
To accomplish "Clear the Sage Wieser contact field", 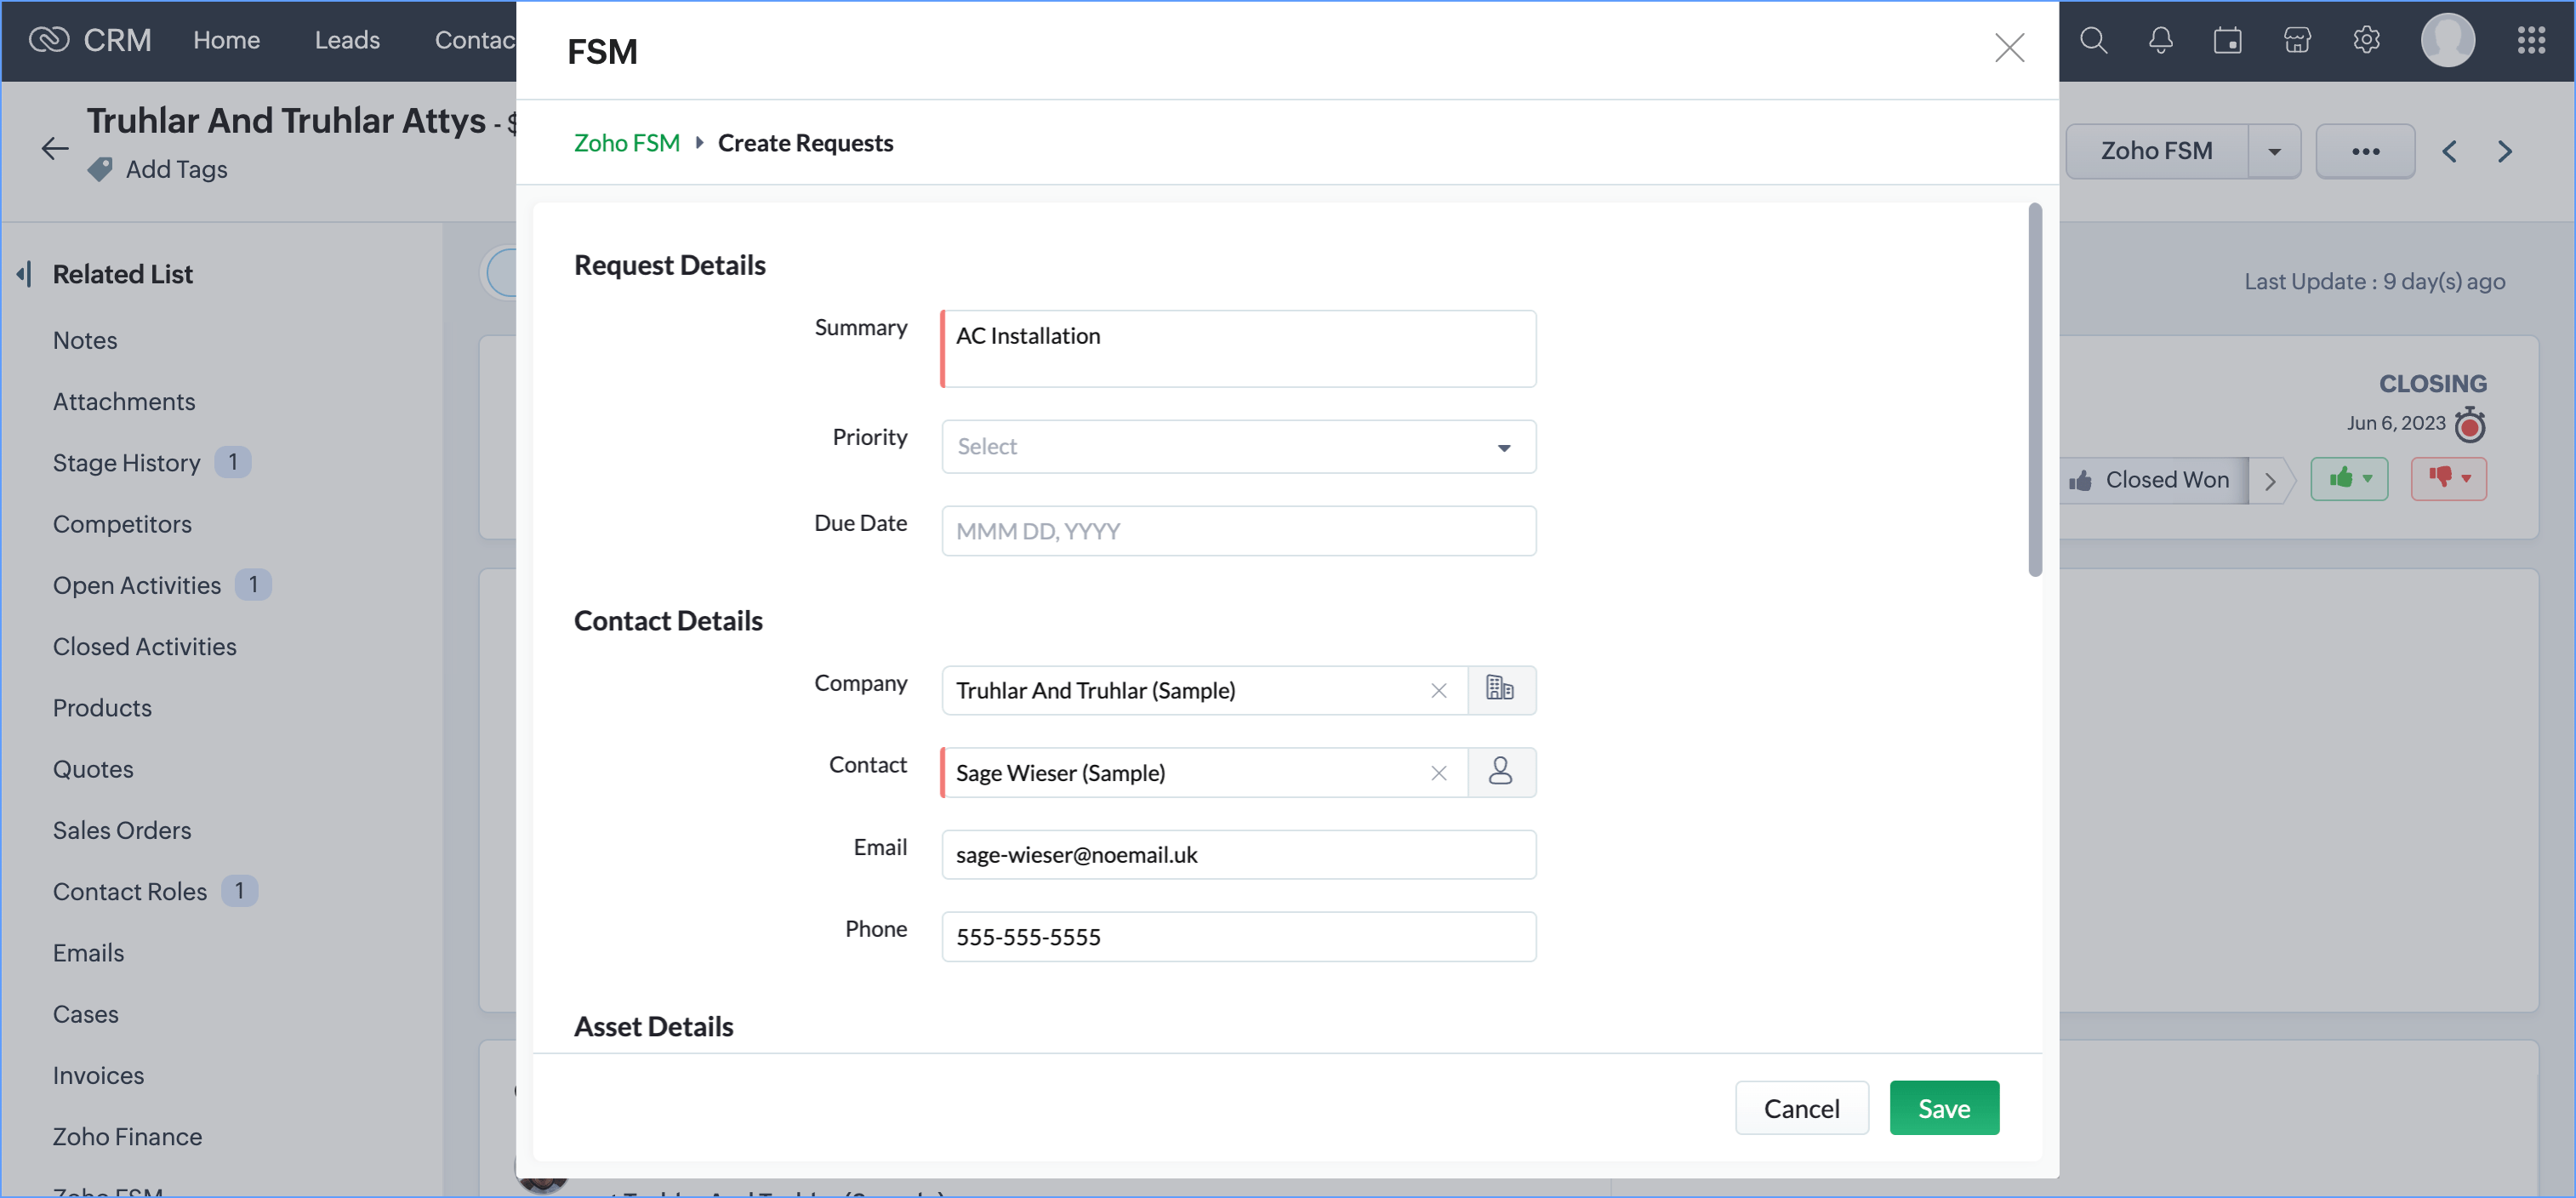I will pyautogui.click(x=1438, y=772).
